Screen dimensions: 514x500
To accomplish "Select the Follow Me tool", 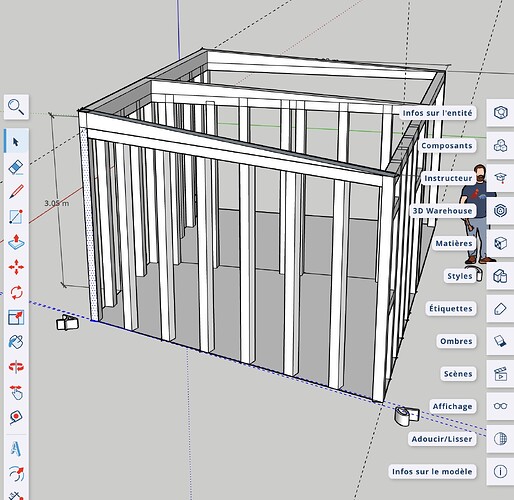I will 16,474.
